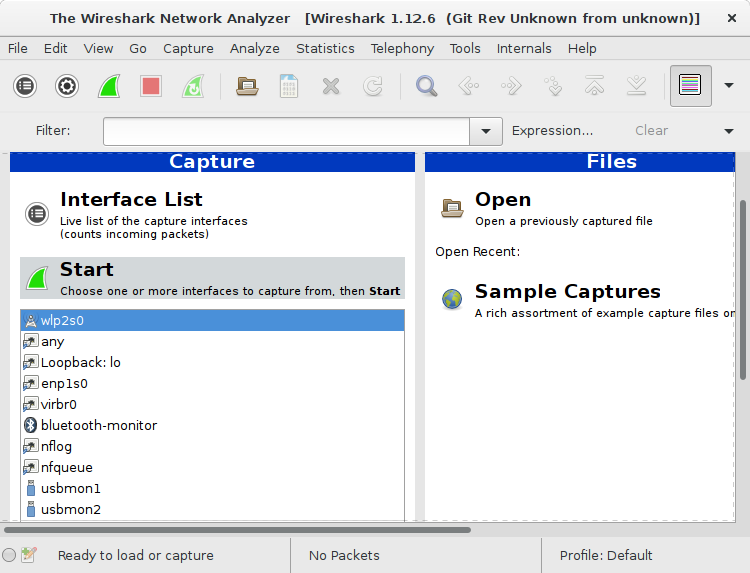
Task: Select bluetooth-monitor interface
Action: (212, 425)
